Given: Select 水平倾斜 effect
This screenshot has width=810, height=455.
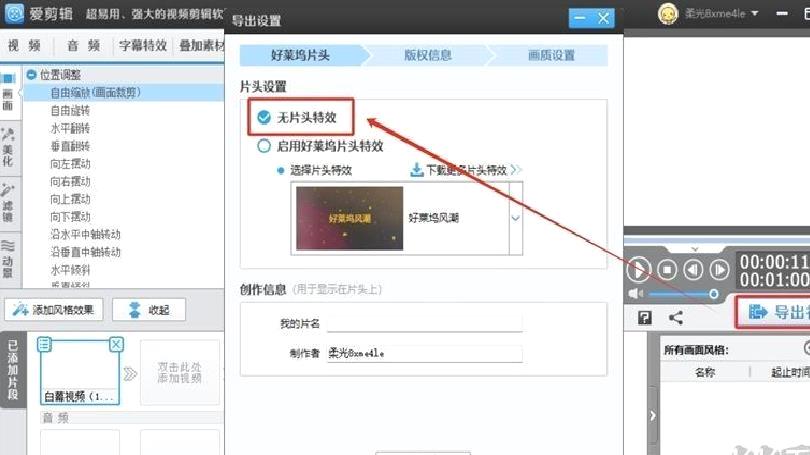Looking at the screenshot, I should click(x=70, y=270).
